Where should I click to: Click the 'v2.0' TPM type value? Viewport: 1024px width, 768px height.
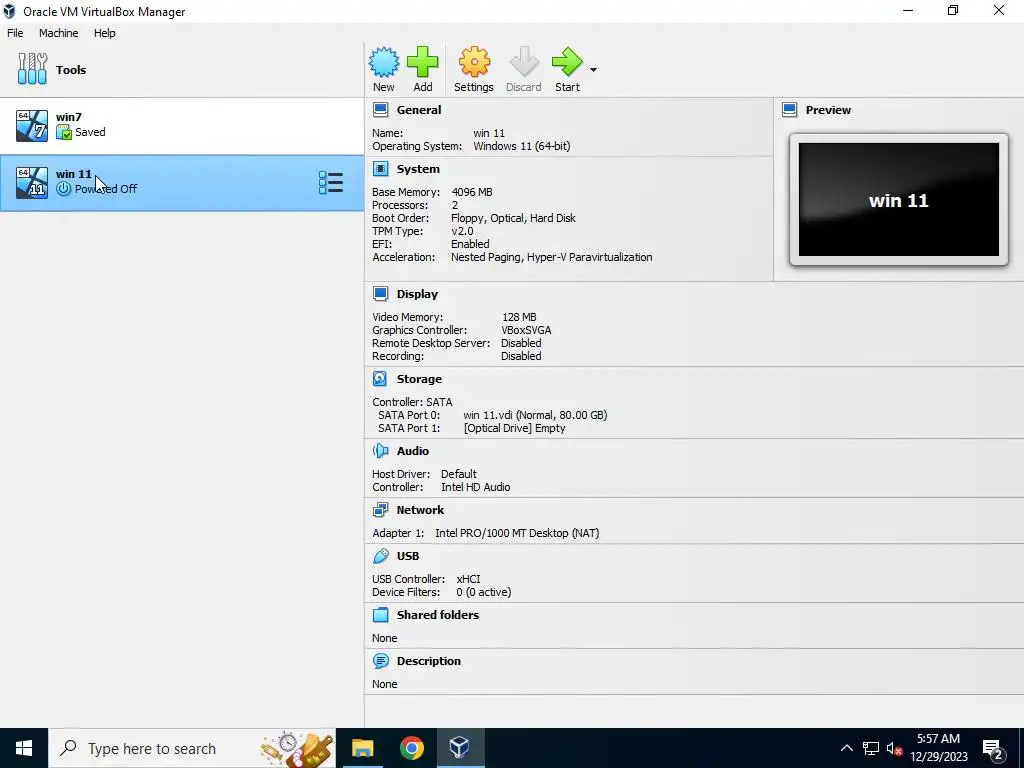click(x=462, y=231)
